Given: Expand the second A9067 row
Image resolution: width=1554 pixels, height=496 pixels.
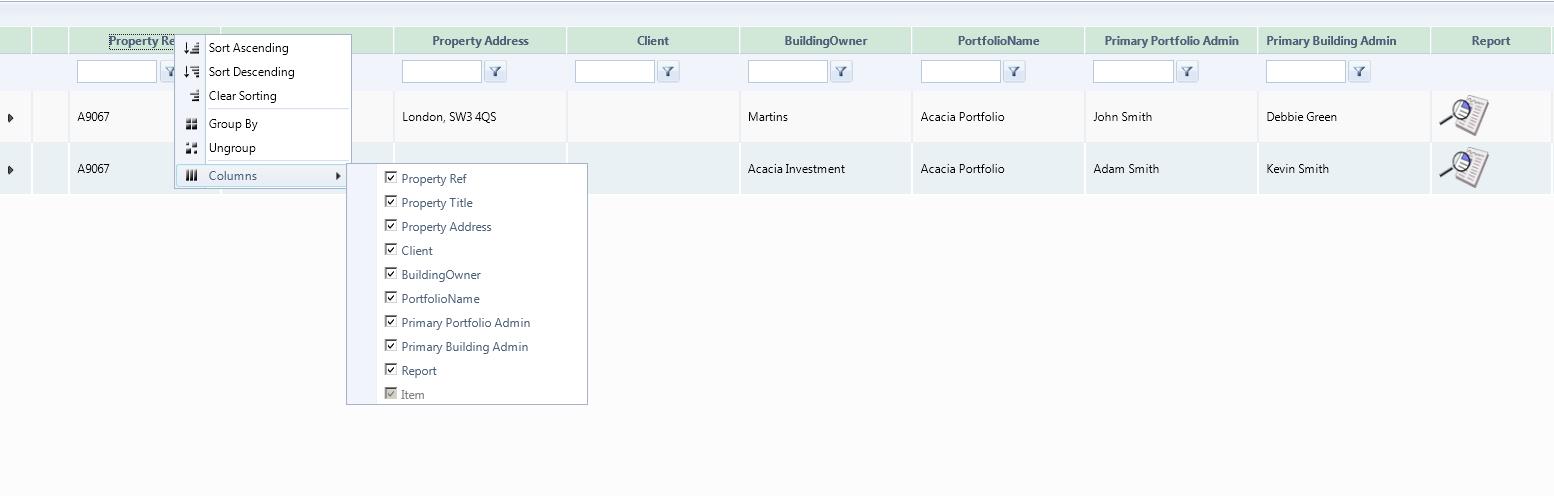Looking at the screenshot, I should point(11,170).
